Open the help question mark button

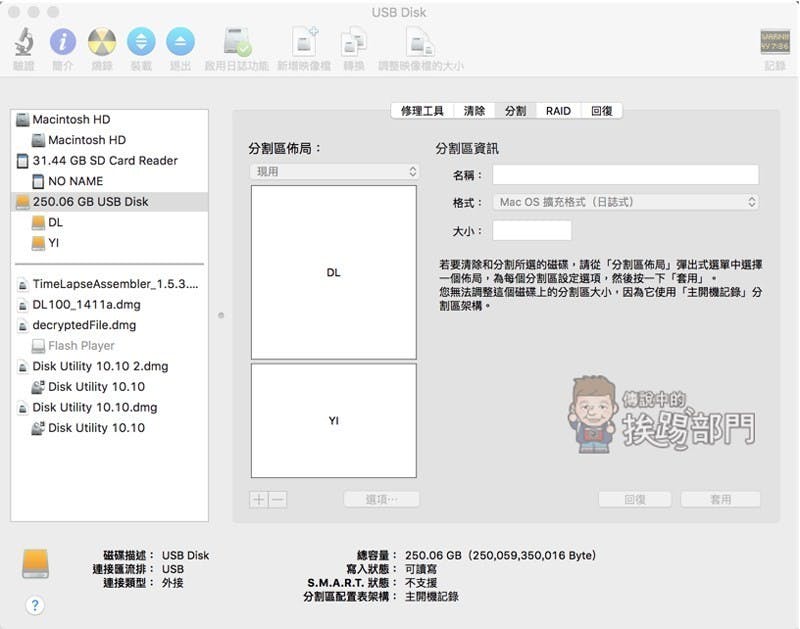click(35, 606)
